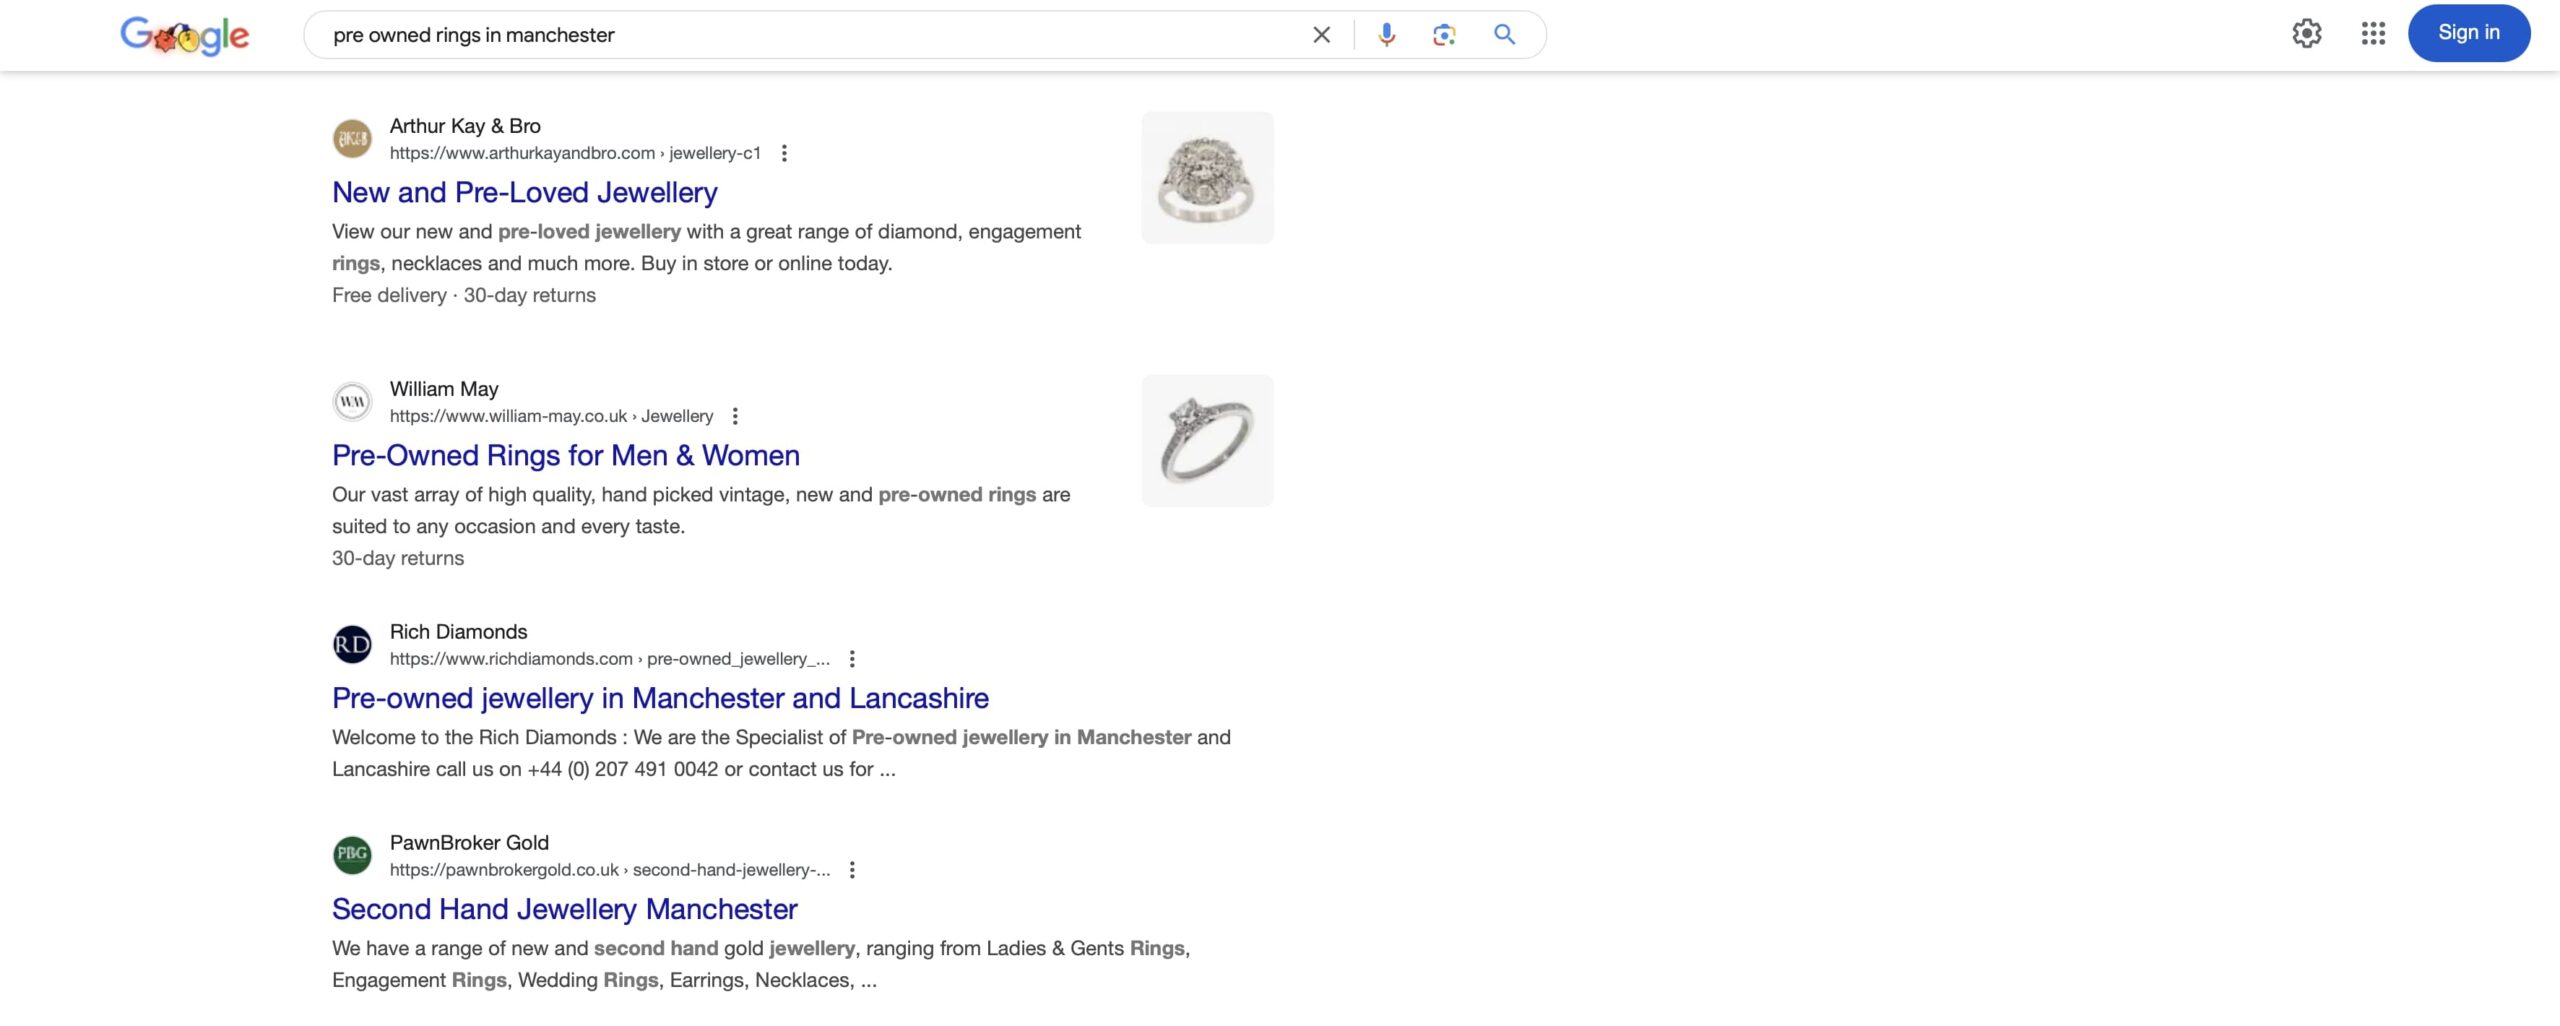
Task: Click the Rich Diamonds RD favicon
Action: [x=352, y=644]
